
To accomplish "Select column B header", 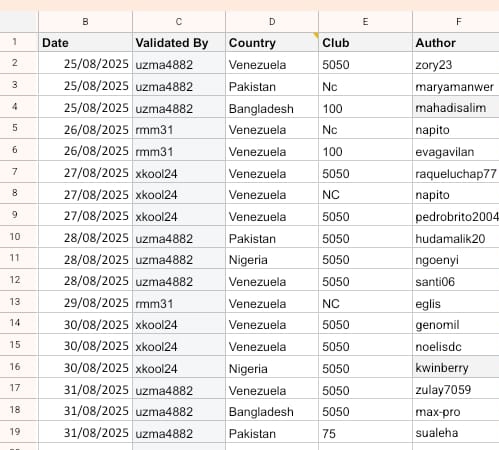I will (85, 22).
